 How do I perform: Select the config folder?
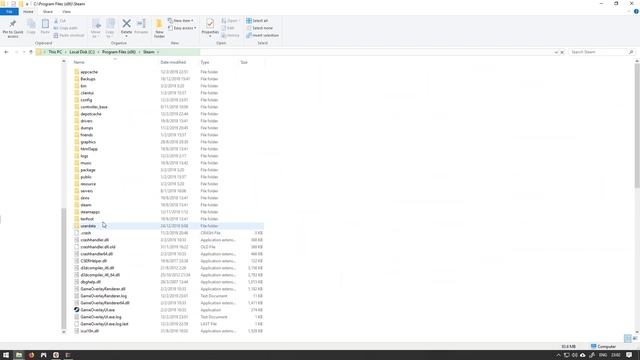(x=86, y=100)
